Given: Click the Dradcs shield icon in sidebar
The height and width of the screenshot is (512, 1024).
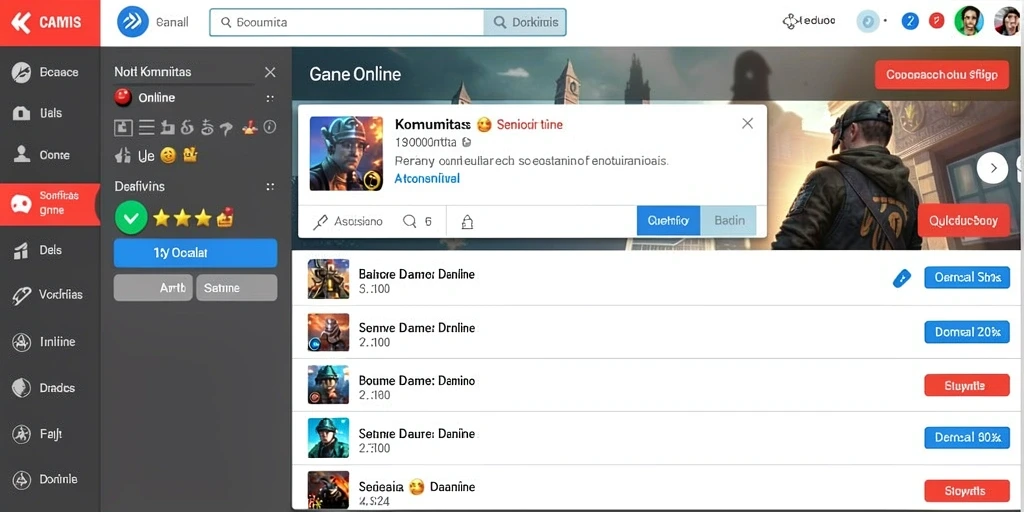Looking at the screenshot, I should click(x=22, y=387).
